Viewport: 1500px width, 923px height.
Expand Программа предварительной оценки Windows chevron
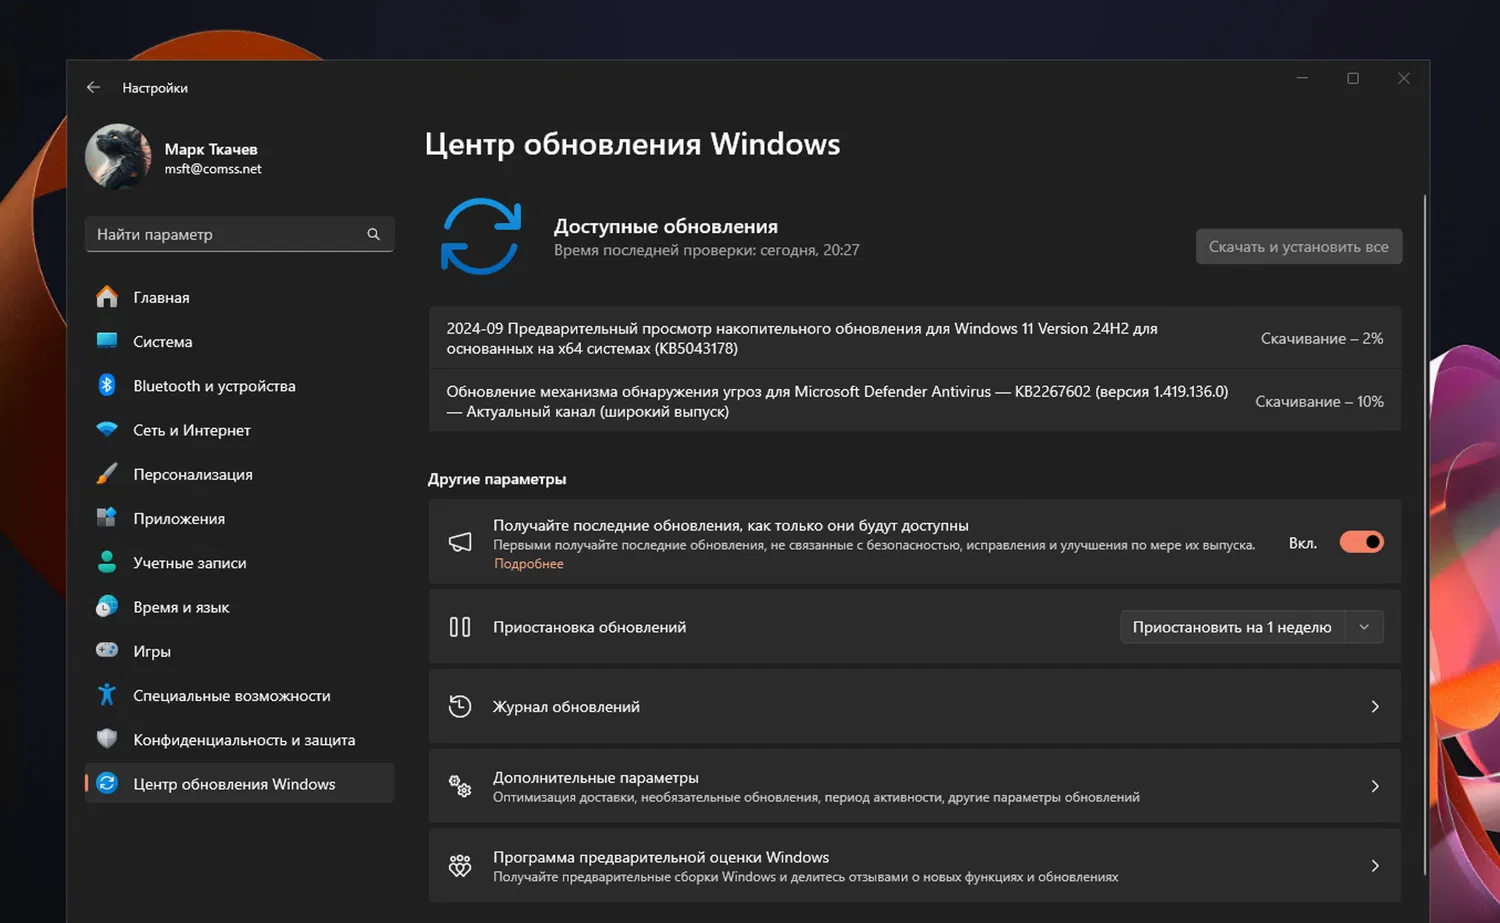click(x=1375, y=866)
